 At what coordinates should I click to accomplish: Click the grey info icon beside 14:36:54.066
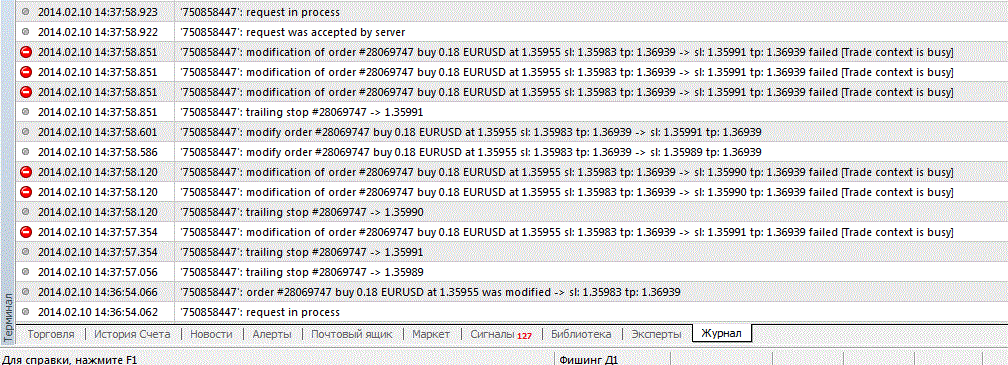[26, 291]
